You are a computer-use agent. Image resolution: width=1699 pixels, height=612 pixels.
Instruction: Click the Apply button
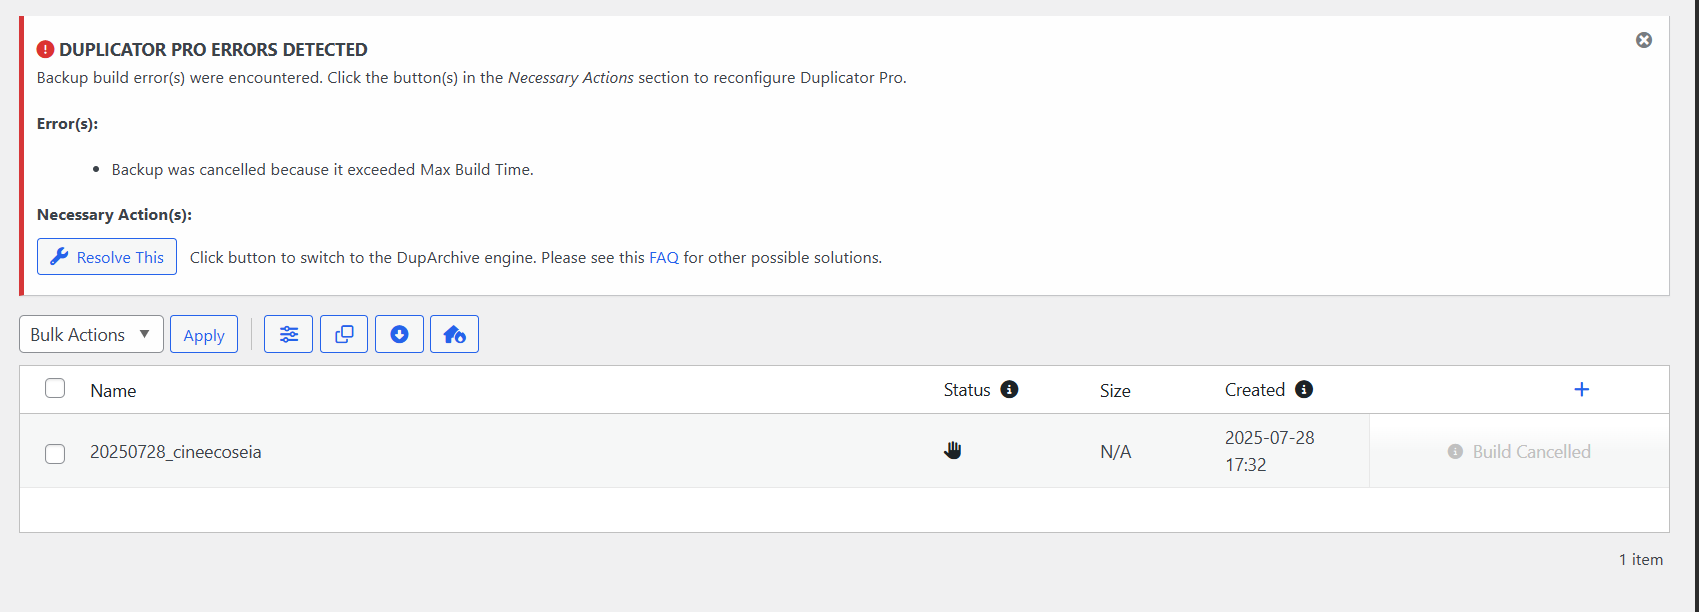point(204,335)
